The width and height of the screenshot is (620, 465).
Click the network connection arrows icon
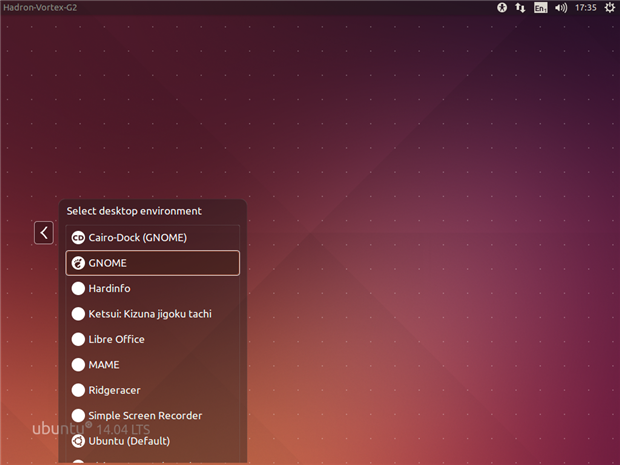pyautogui.click(x=520, y=8)
